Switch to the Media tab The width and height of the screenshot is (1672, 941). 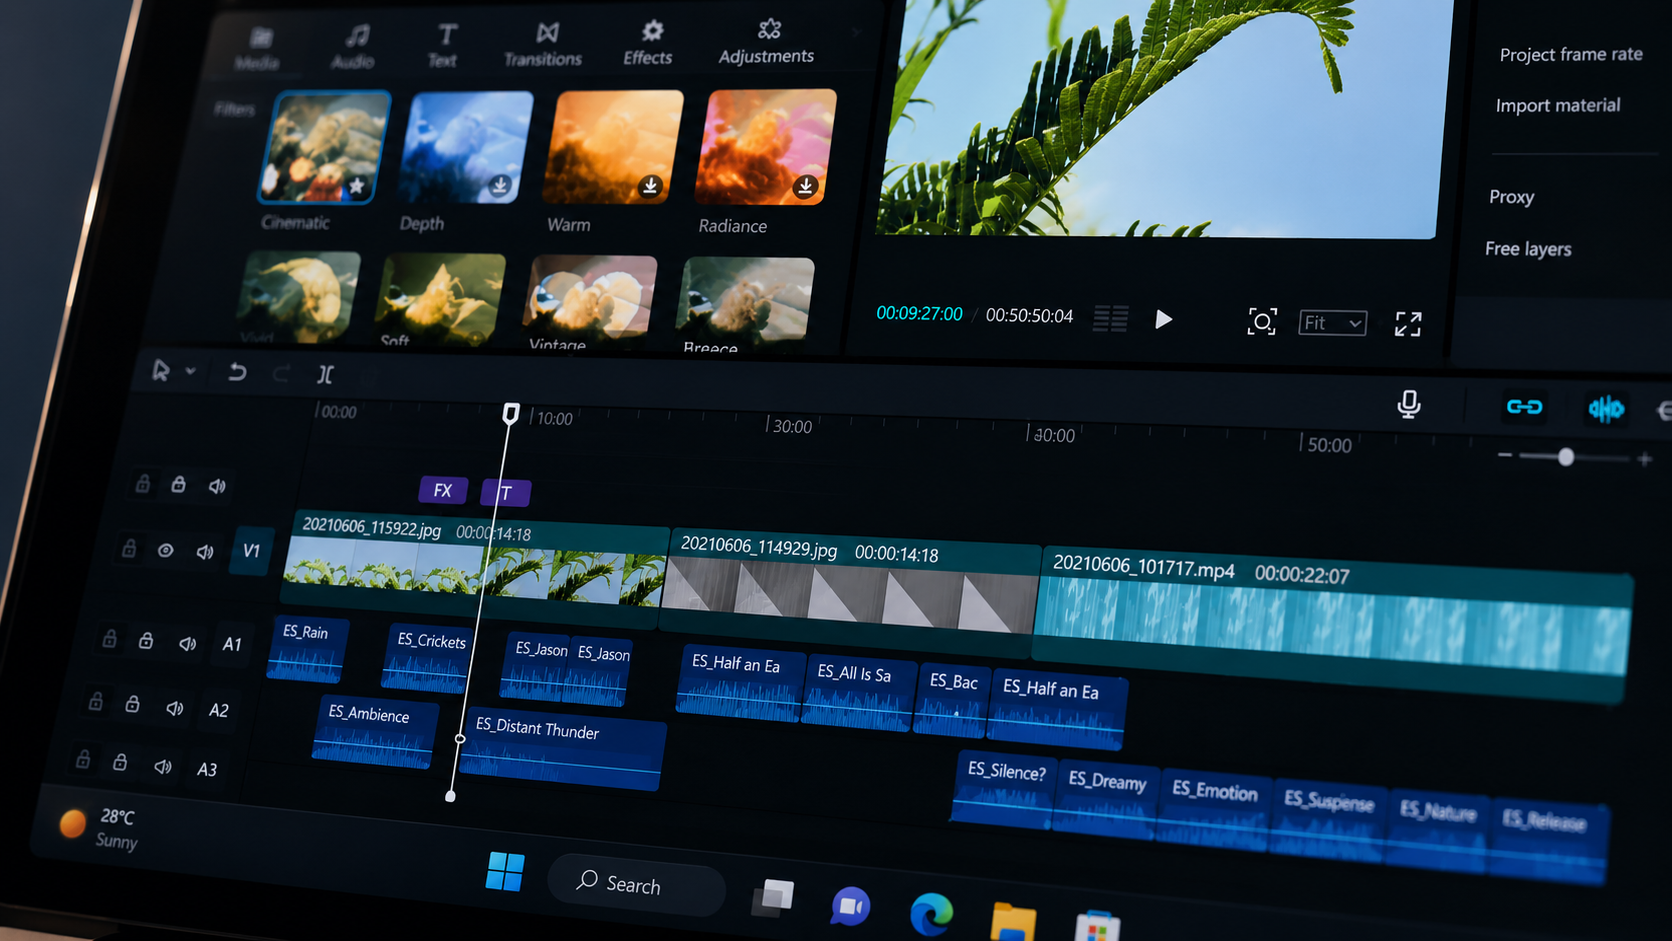pos(258,48)
